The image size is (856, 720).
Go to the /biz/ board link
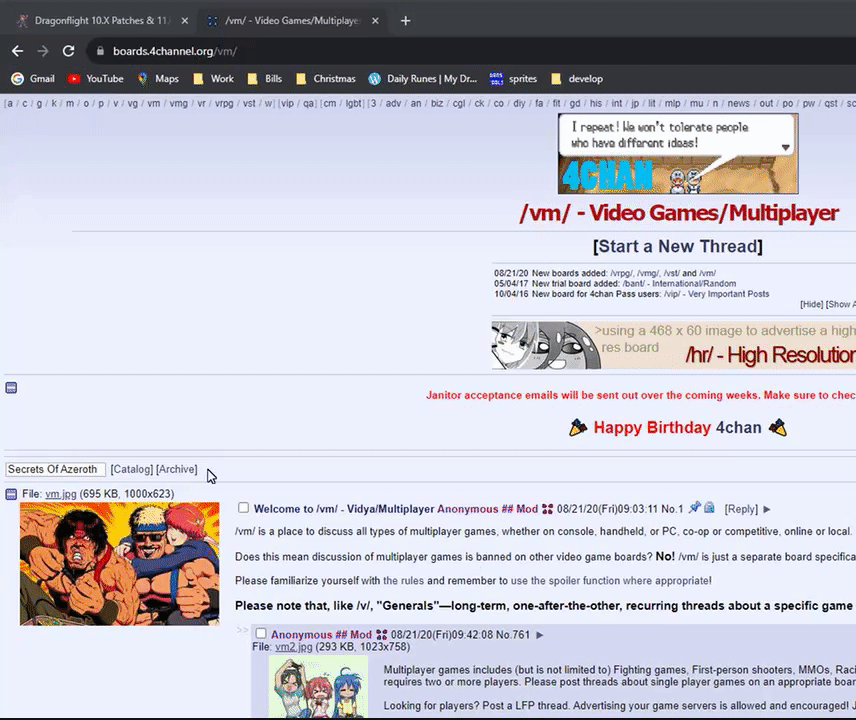coord(437,103)
